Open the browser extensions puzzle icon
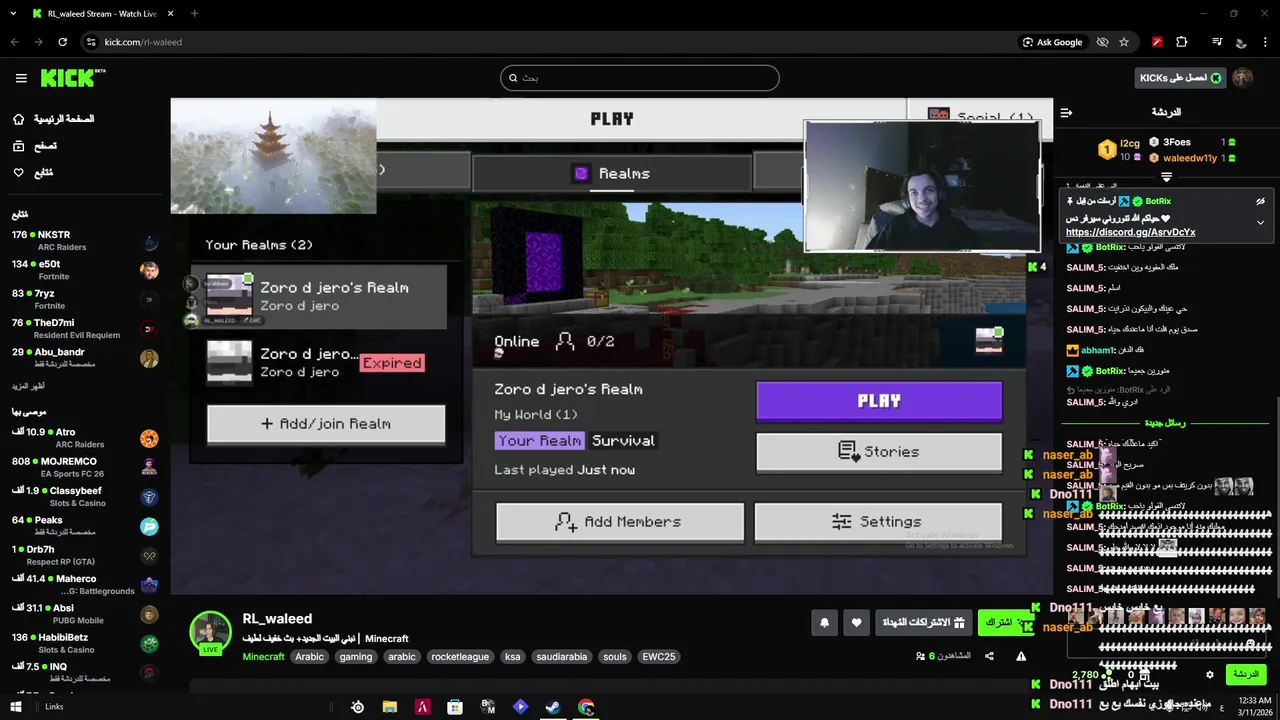1280x720 pixels. tap(1182, 42)
